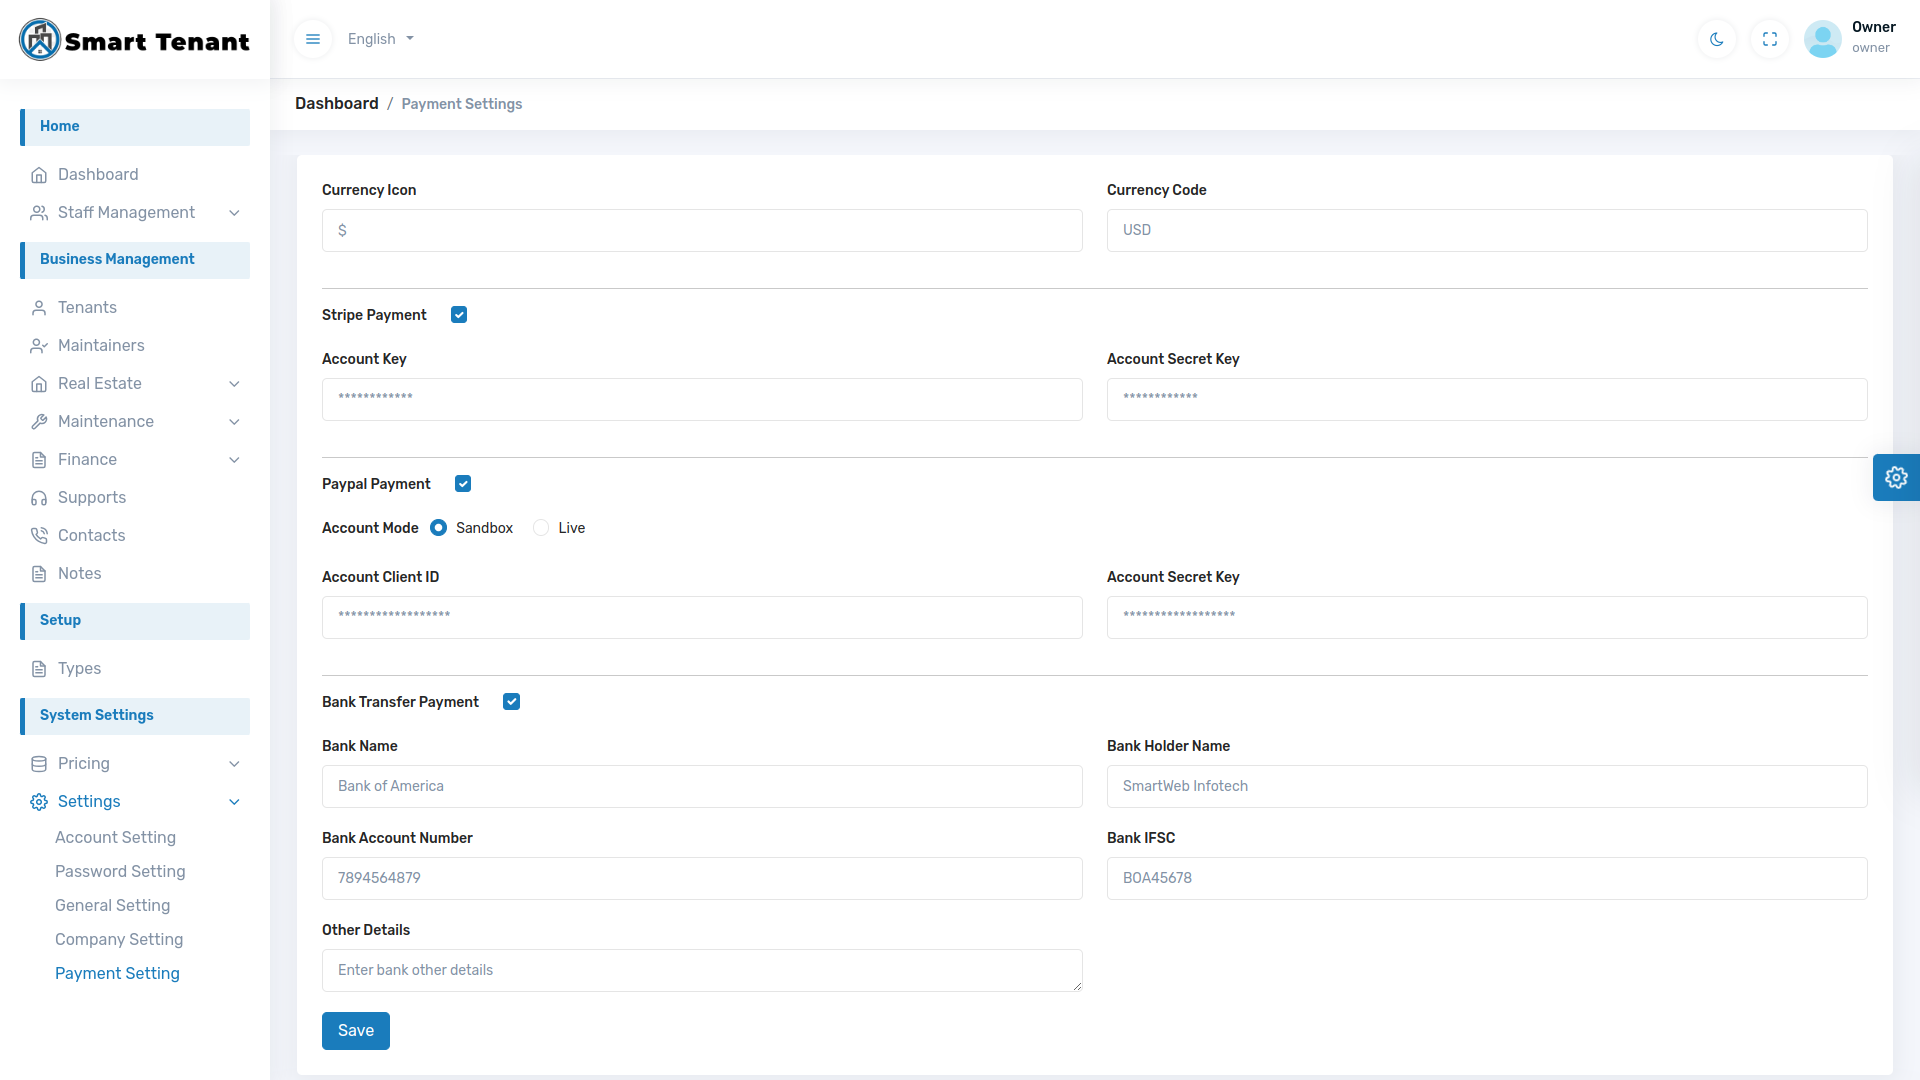Select the Live account mode
The width and height of the screenshot is (1920, 1080).
click(541, 528)
